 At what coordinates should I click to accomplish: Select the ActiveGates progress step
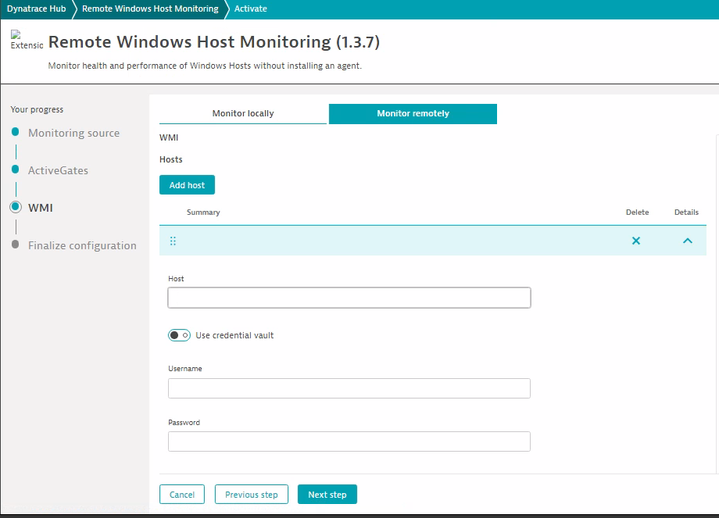58,170
